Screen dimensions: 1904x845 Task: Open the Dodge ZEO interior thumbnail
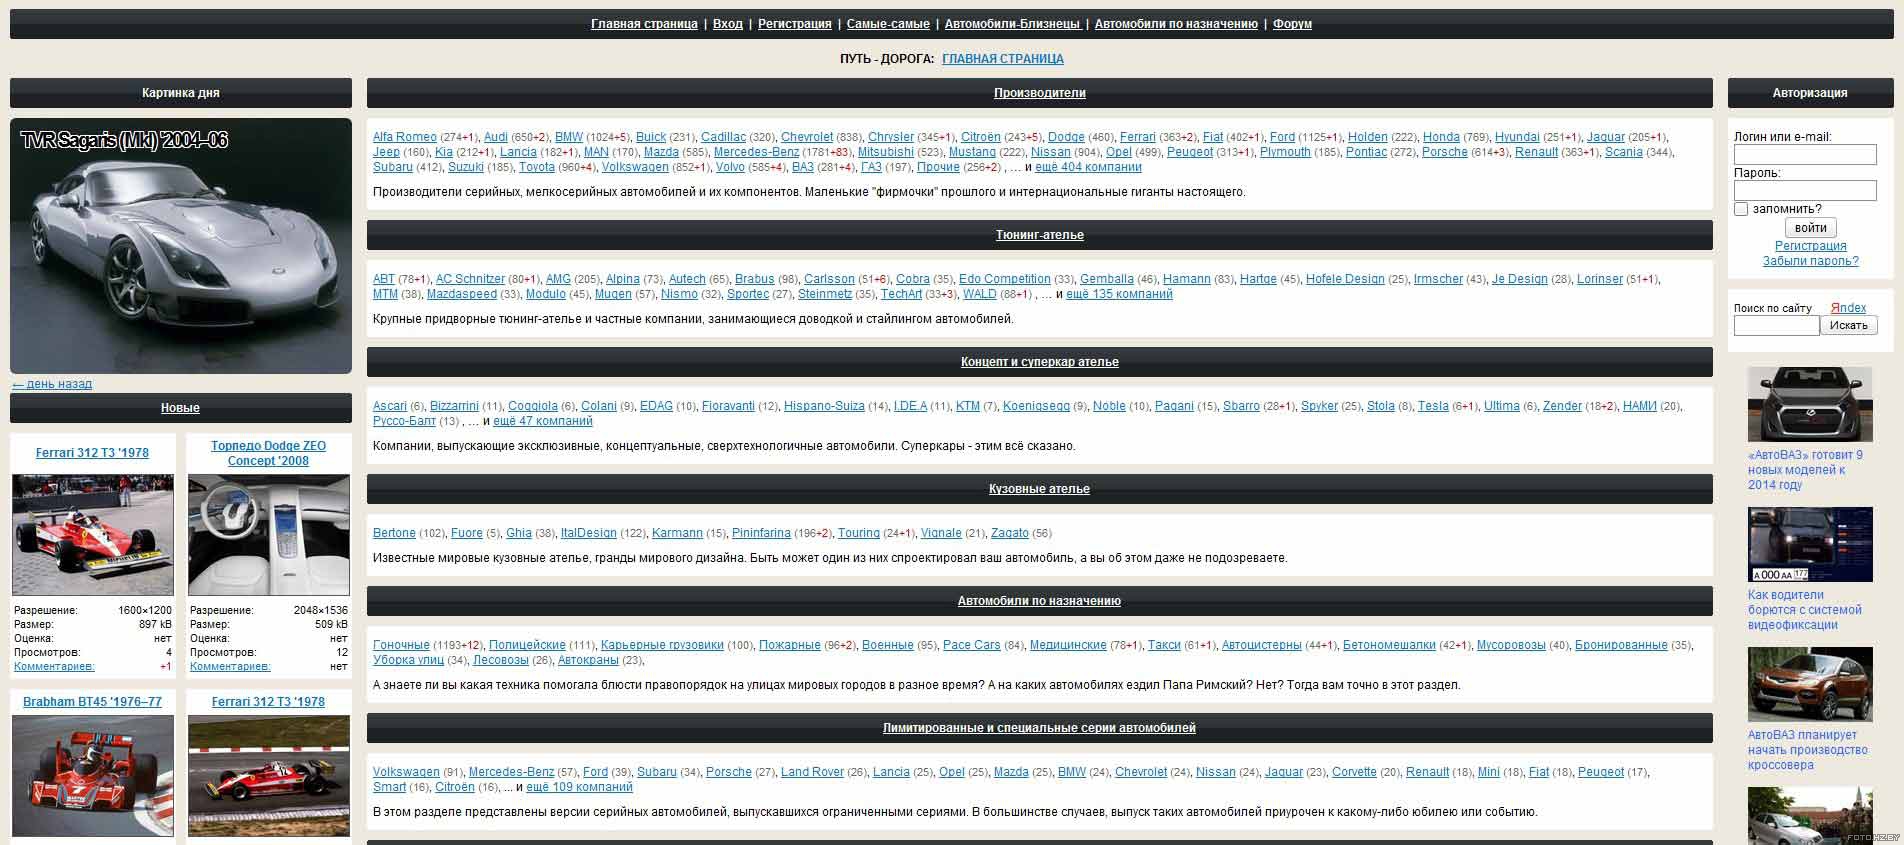(269, 535)
